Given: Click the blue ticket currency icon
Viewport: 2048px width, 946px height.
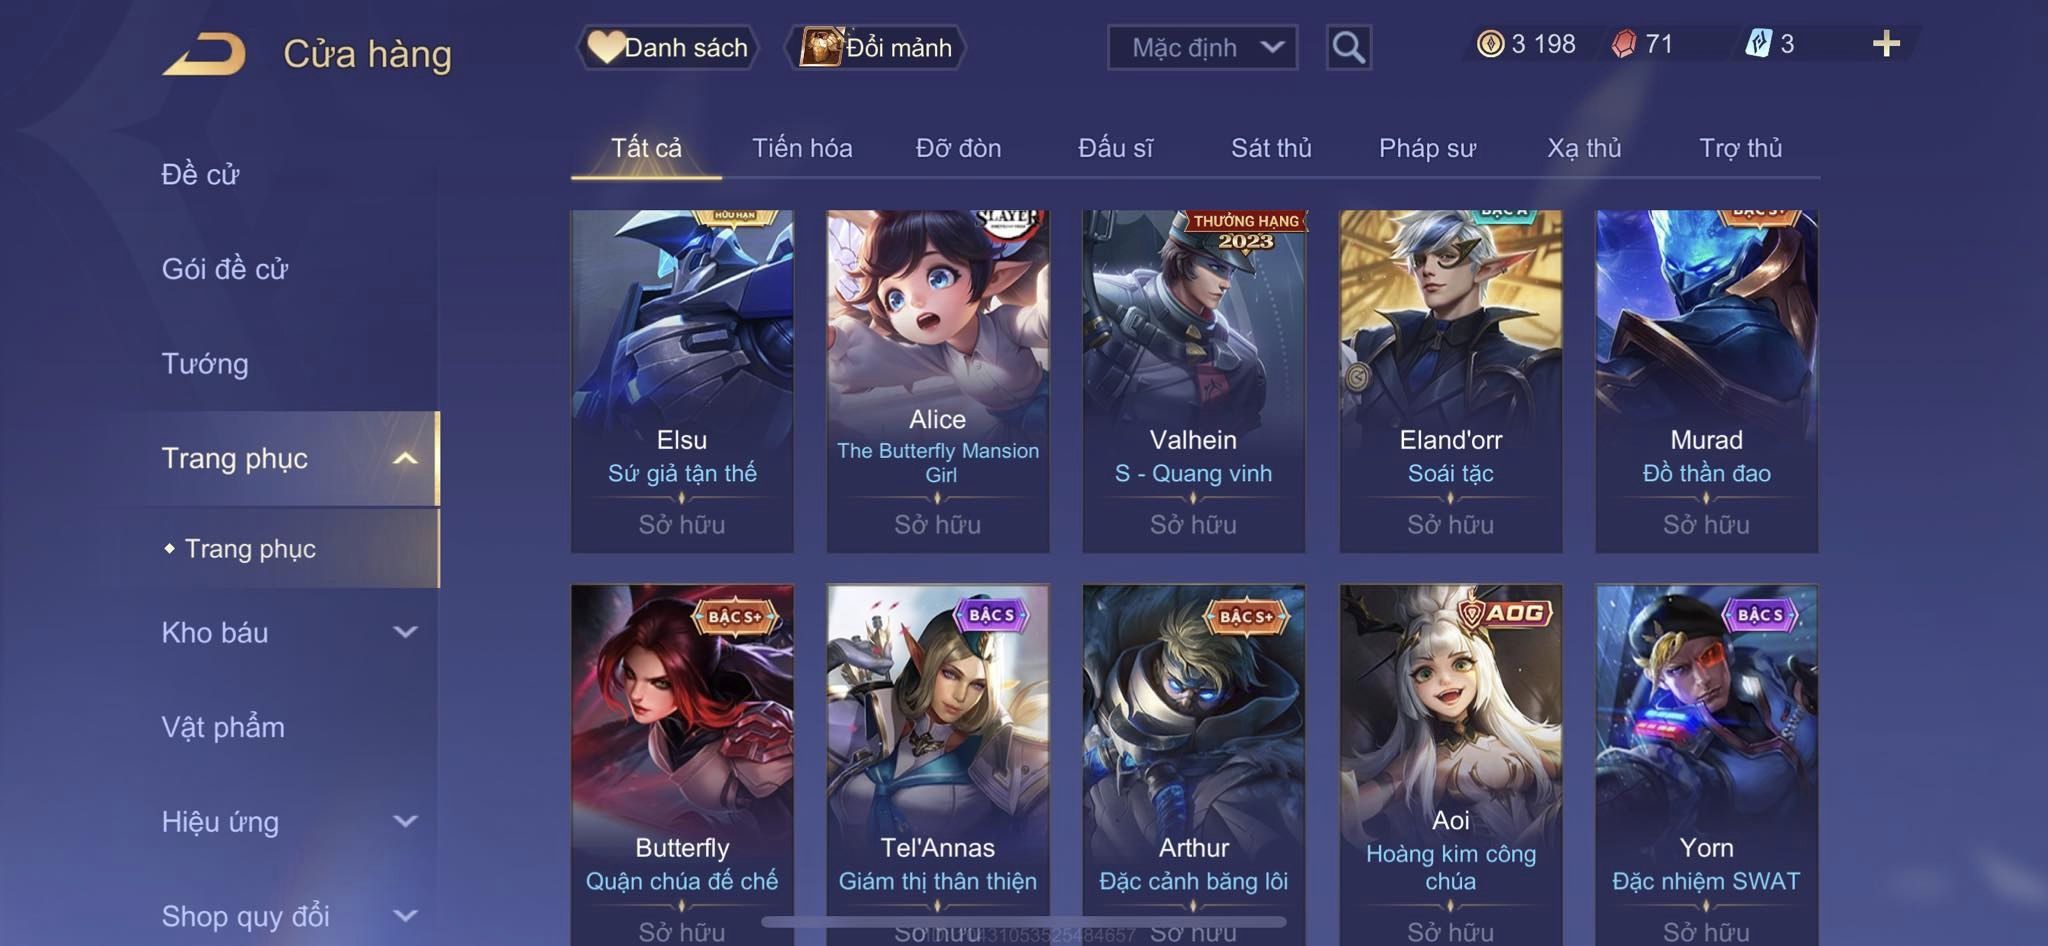Looking at the screenshot, I should point(1758,44).
